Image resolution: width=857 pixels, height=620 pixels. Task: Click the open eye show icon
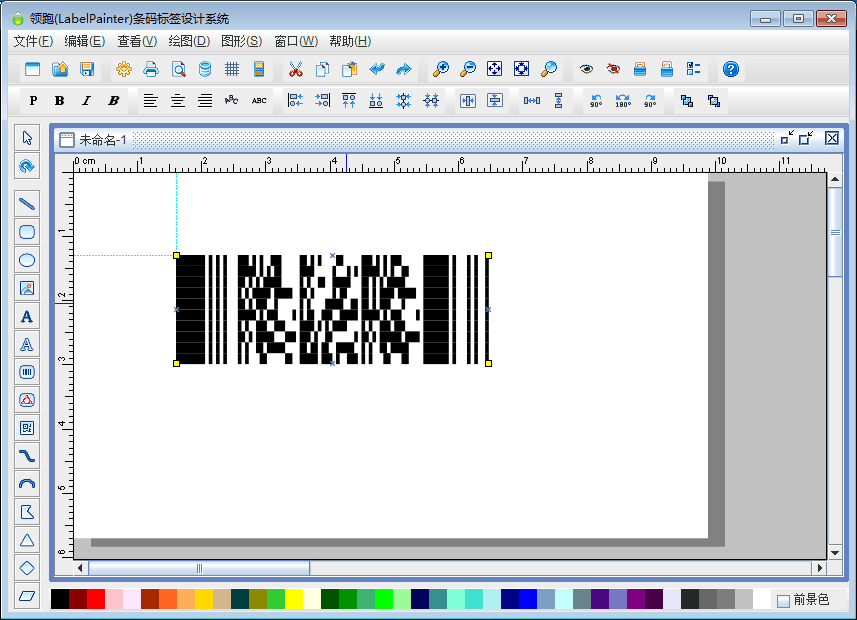pos(586,69)
